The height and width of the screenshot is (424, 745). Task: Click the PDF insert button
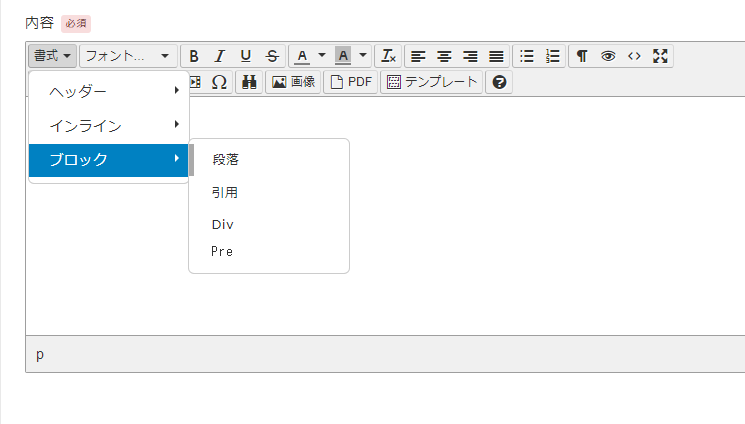coord(351,82)
